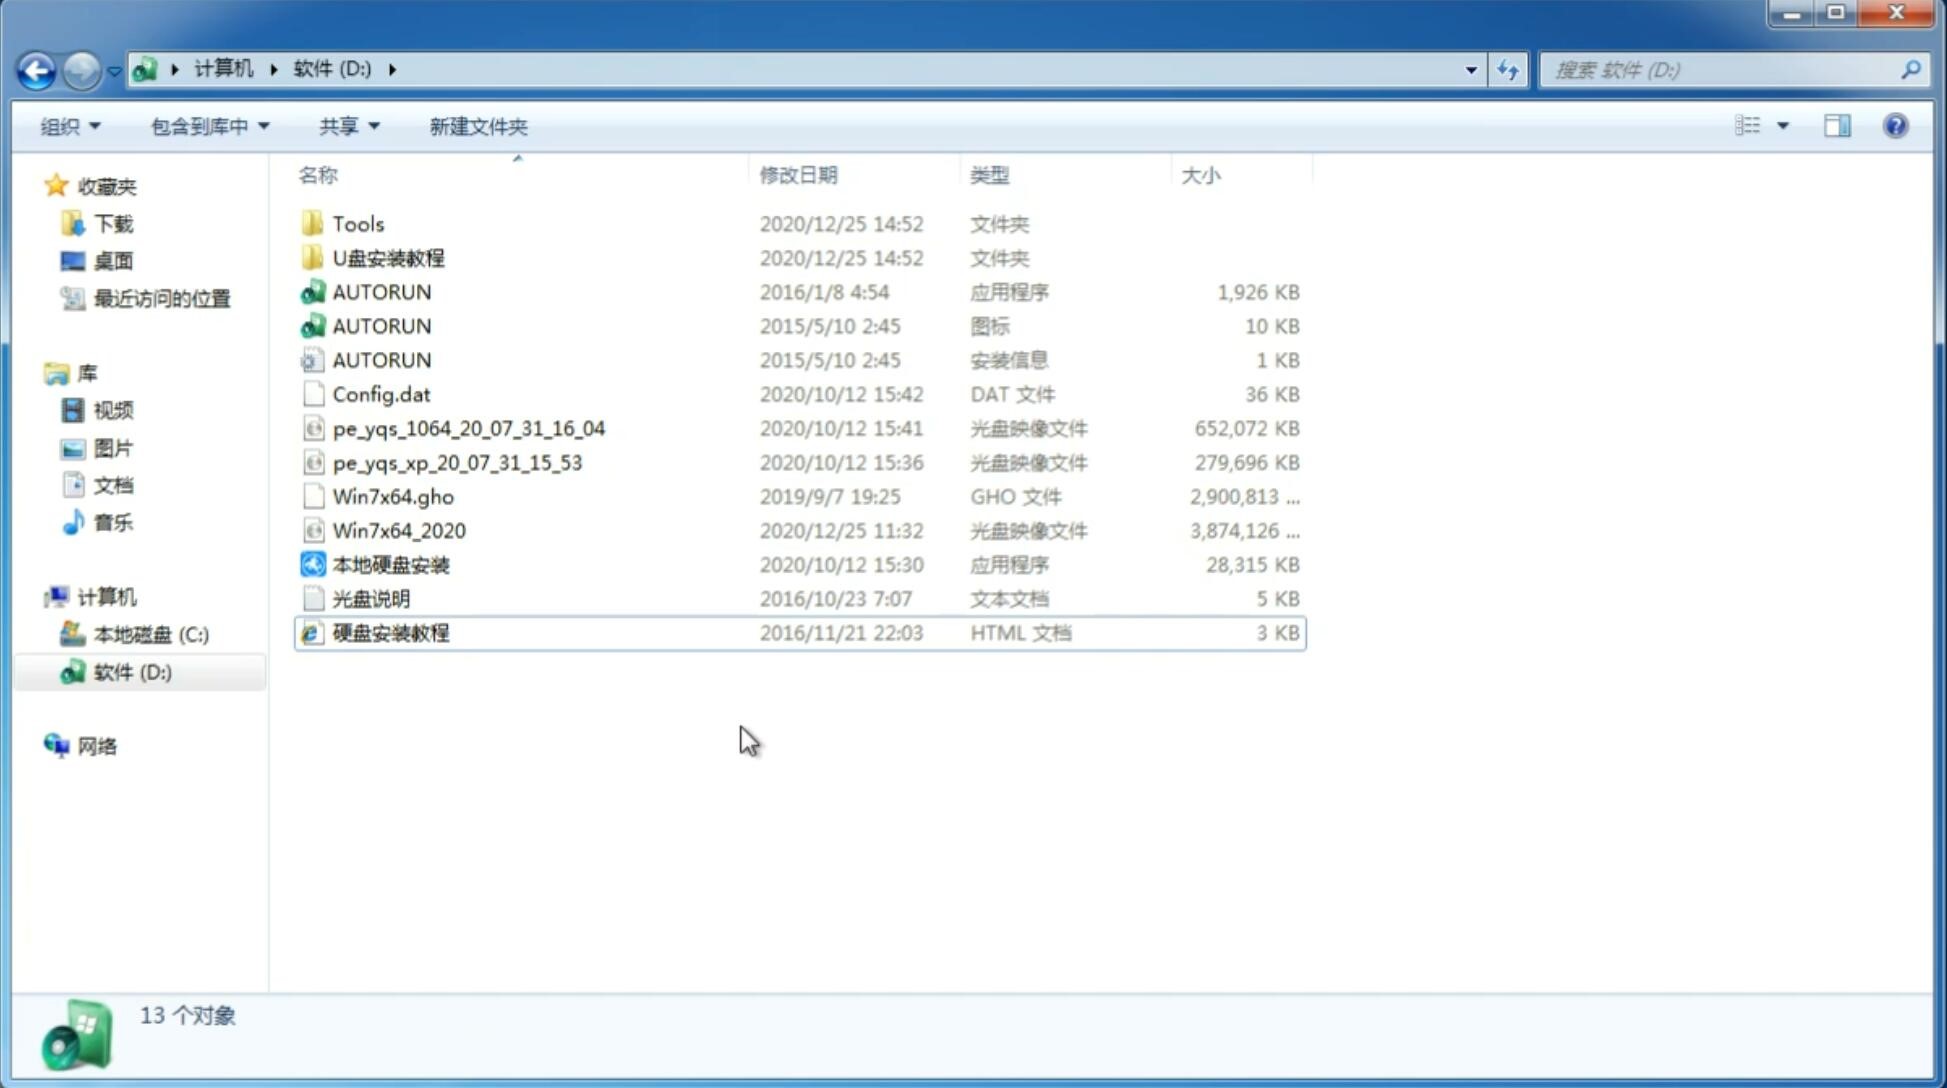Click 新建文件夹 button in toolbar

[x=479, y=126]
